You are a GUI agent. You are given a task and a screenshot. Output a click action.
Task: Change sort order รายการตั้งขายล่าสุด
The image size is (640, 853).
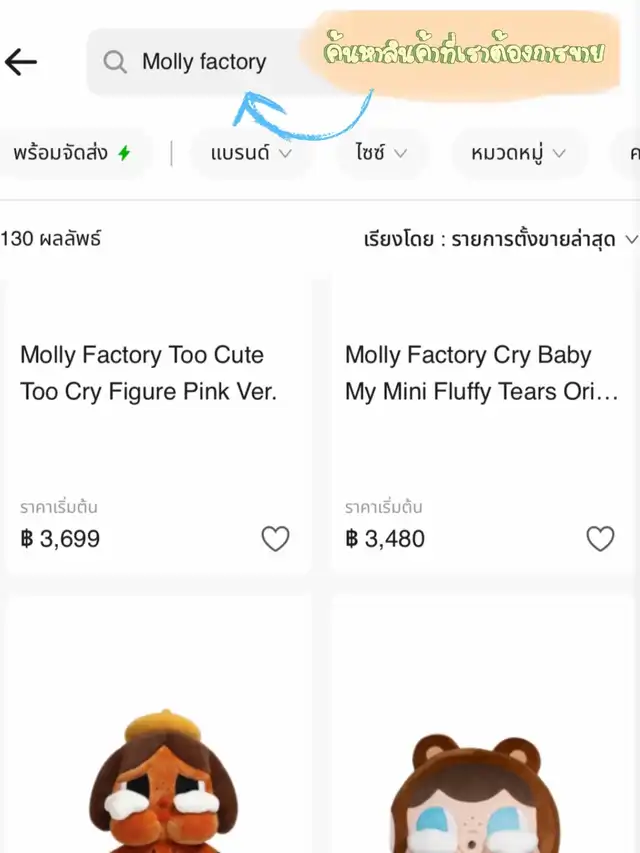[x=500, y=239]
